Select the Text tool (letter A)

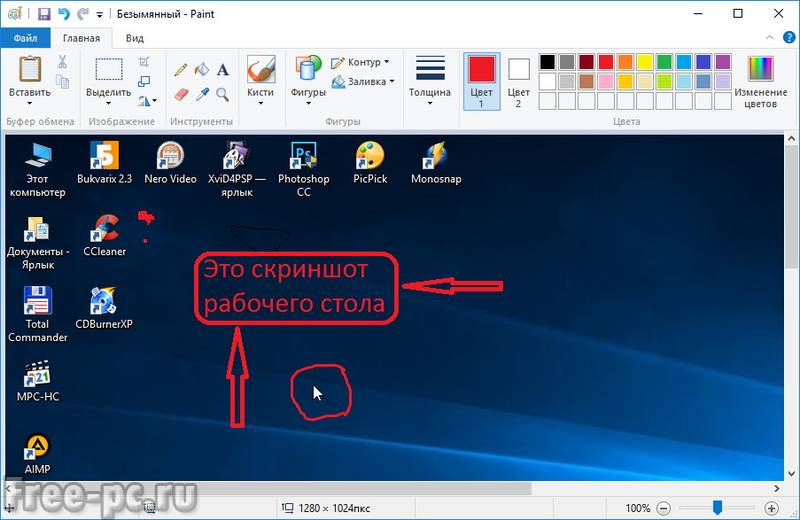pos(222,69)
